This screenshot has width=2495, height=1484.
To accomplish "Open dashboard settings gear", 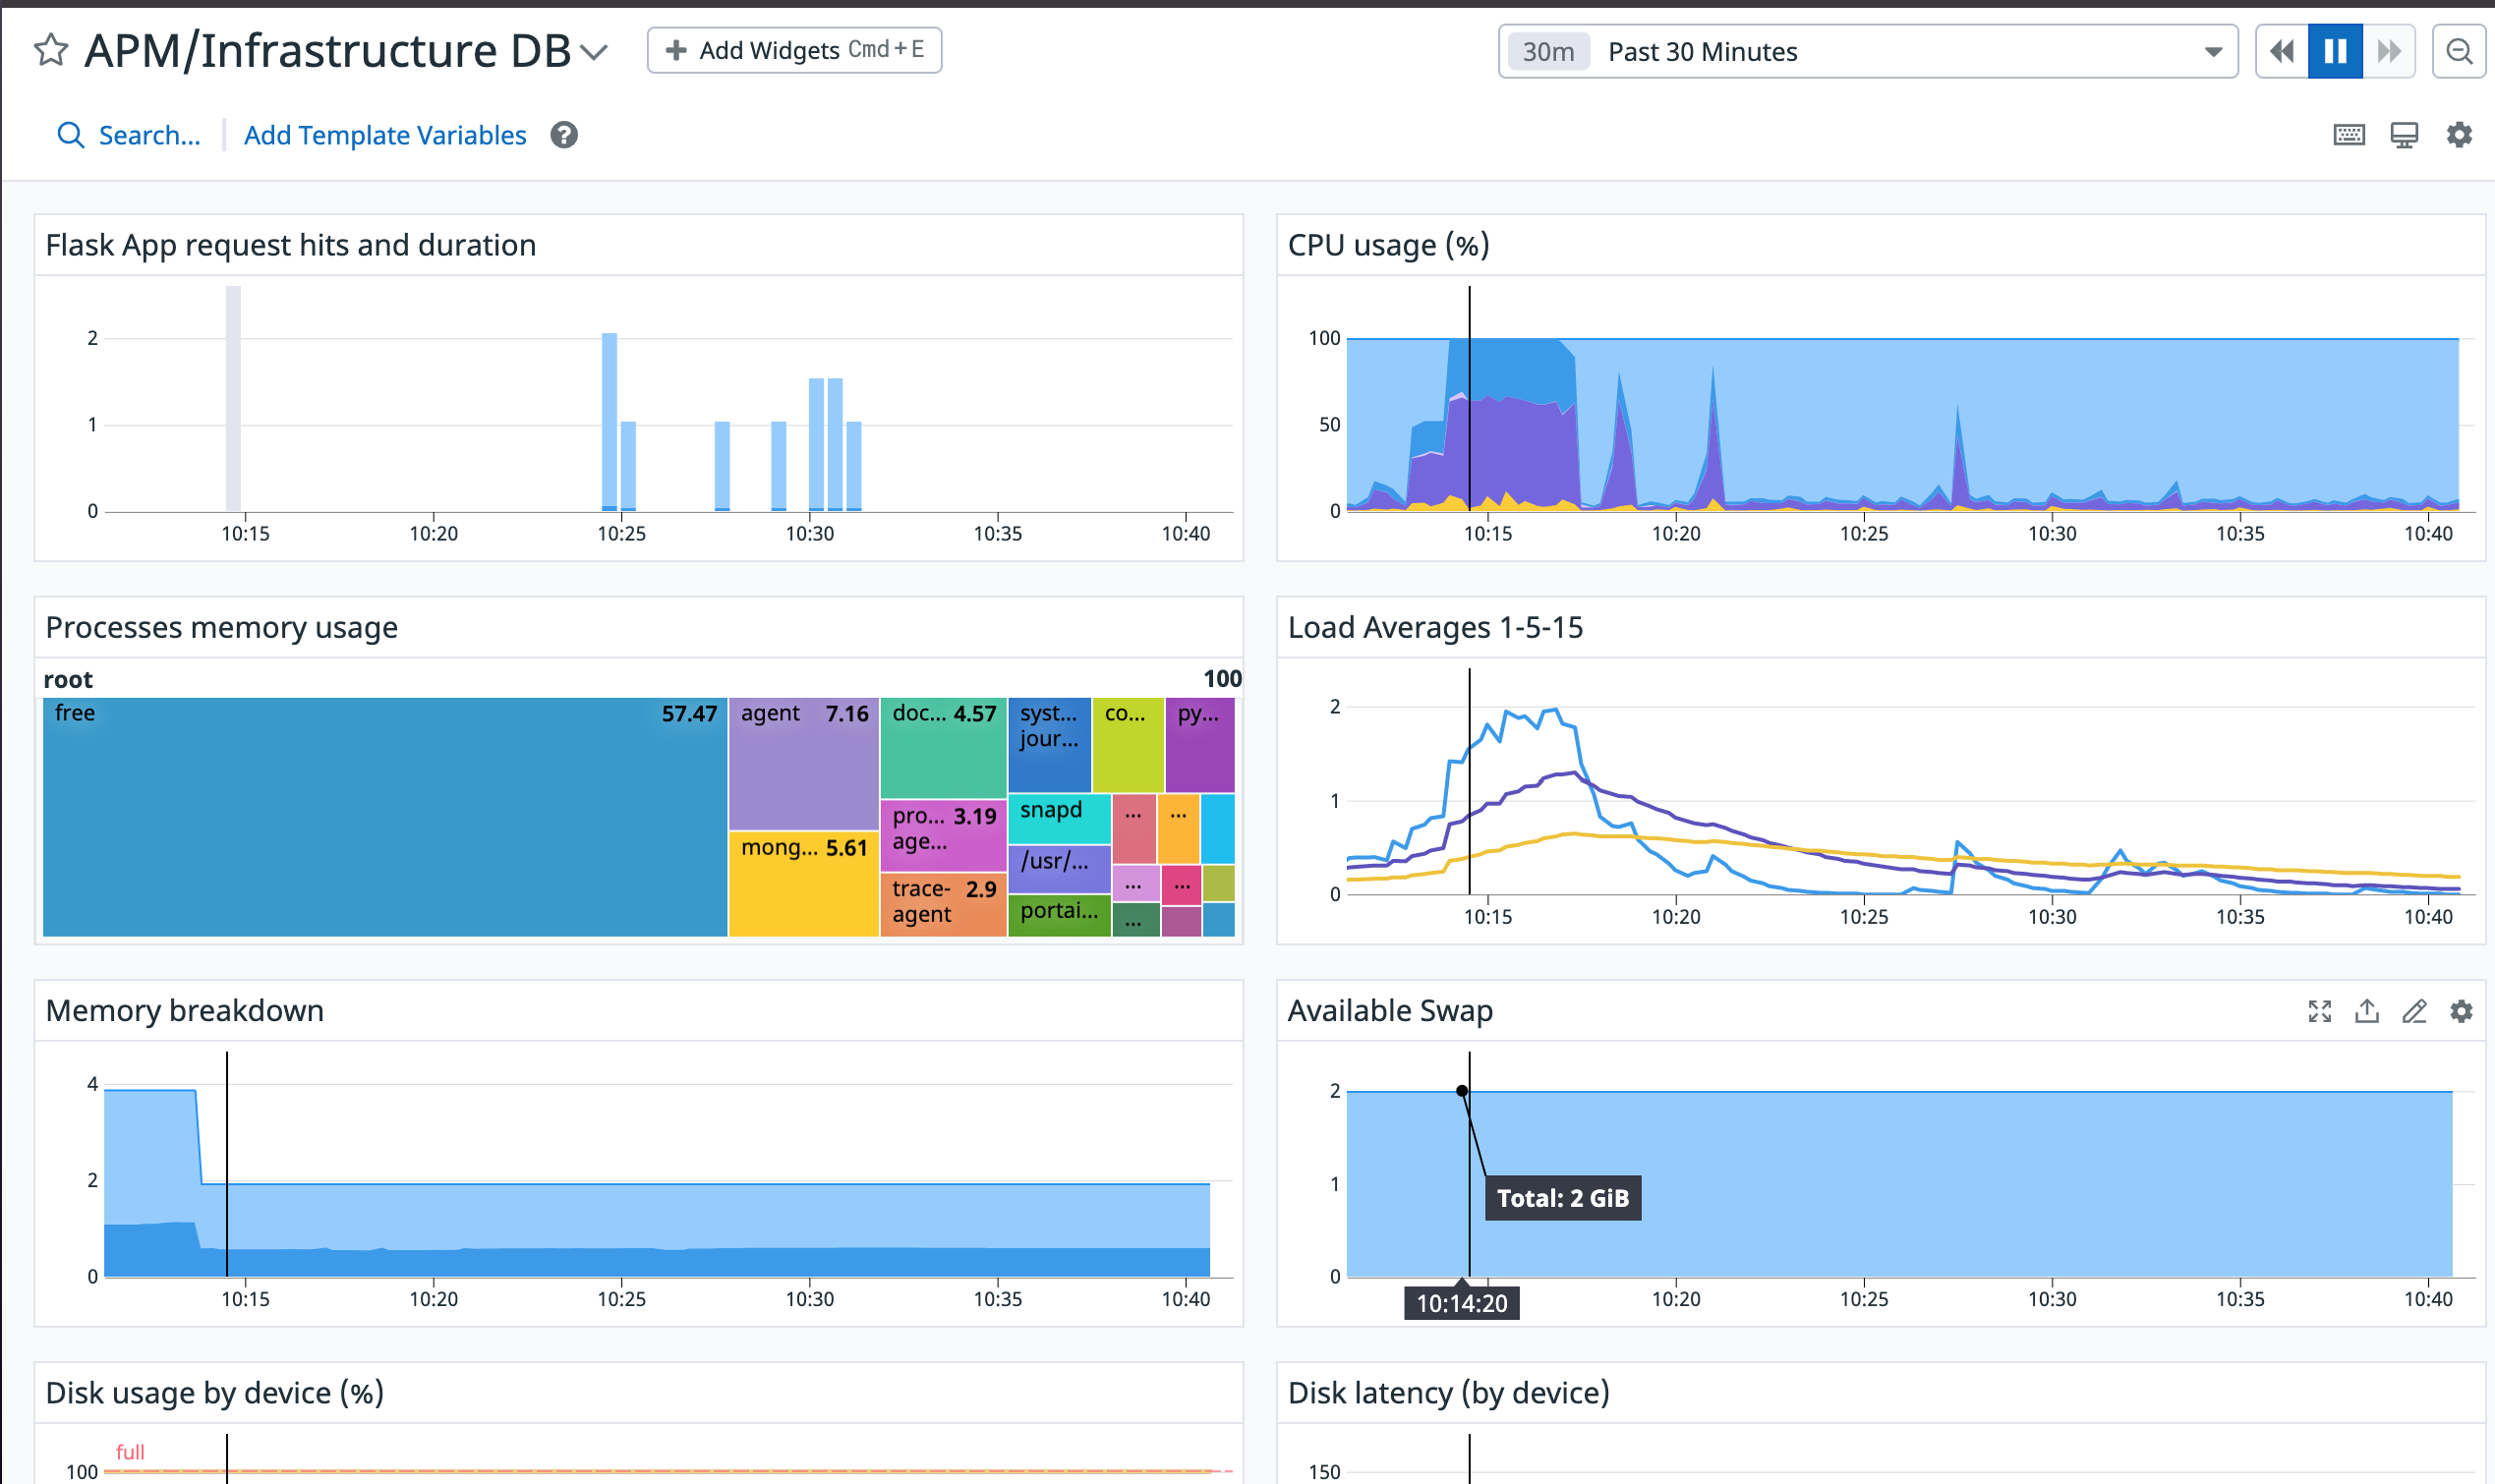I will coord(2459,134).
